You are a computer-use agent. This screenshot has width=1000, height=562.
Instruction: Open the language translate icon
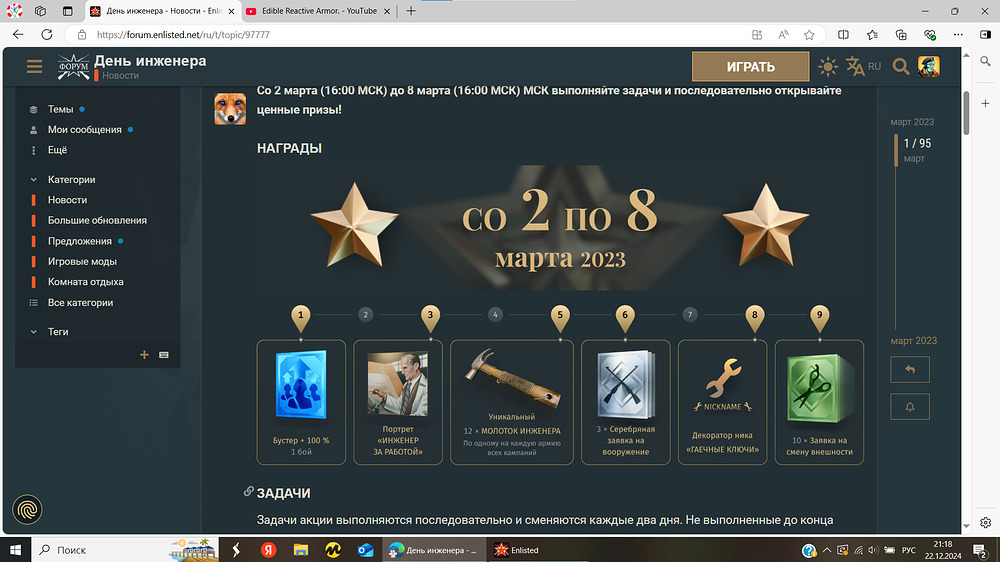[855, 67]
